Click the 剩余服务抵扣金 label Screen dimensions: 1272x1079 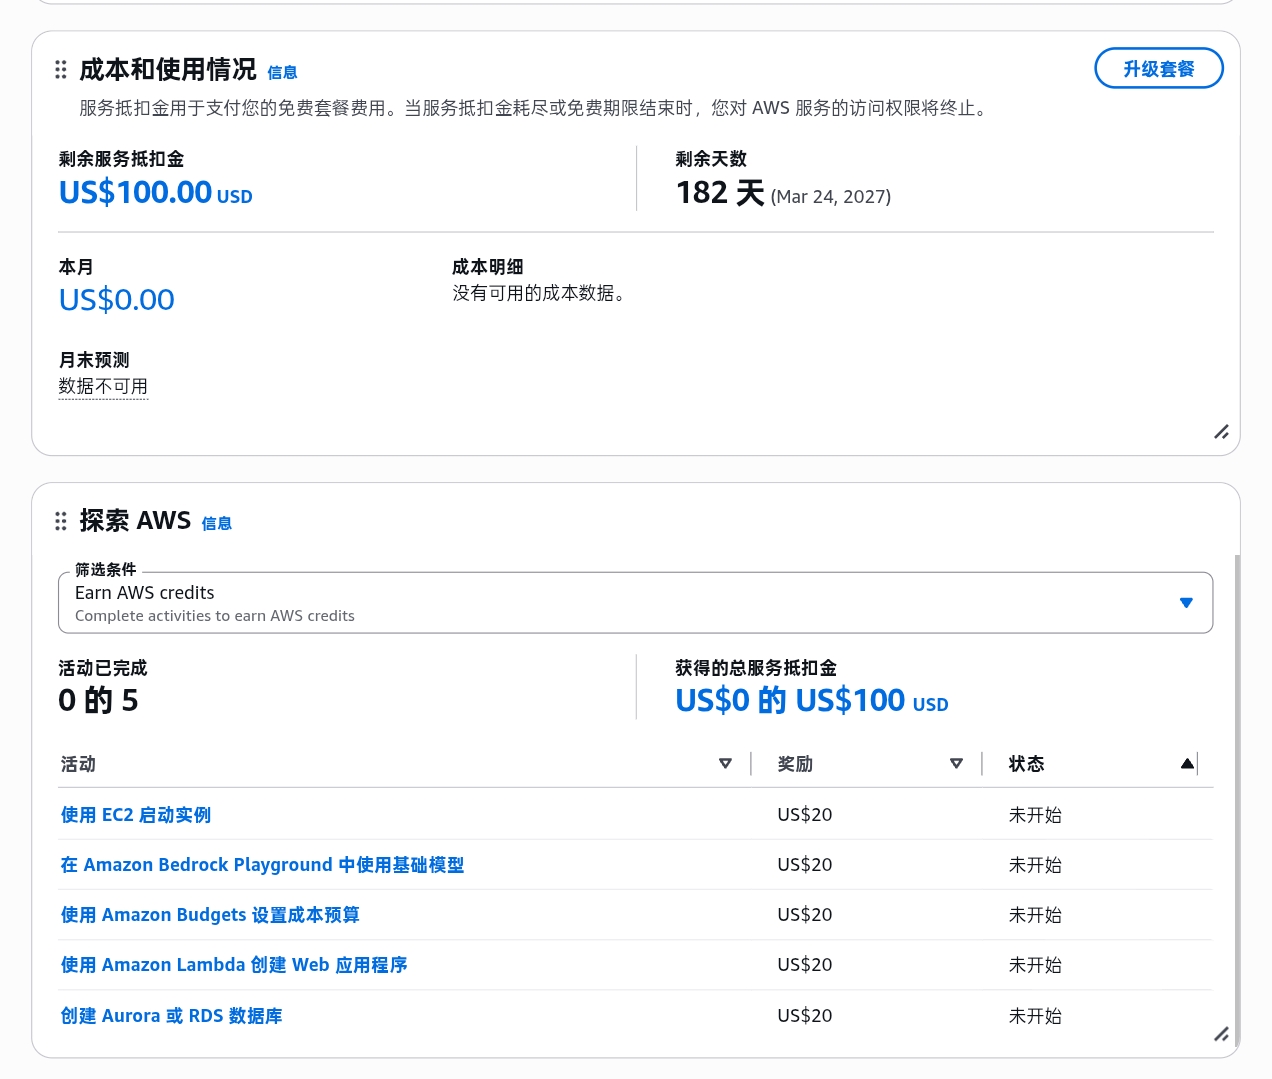coord(121,159)
